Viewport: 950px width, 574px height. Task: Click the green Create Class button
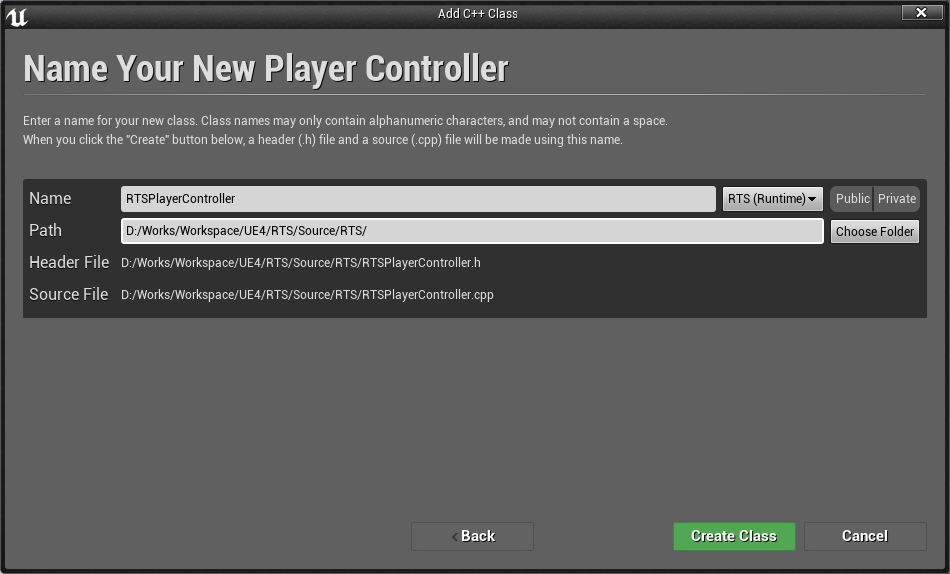(x=734, y=536)
